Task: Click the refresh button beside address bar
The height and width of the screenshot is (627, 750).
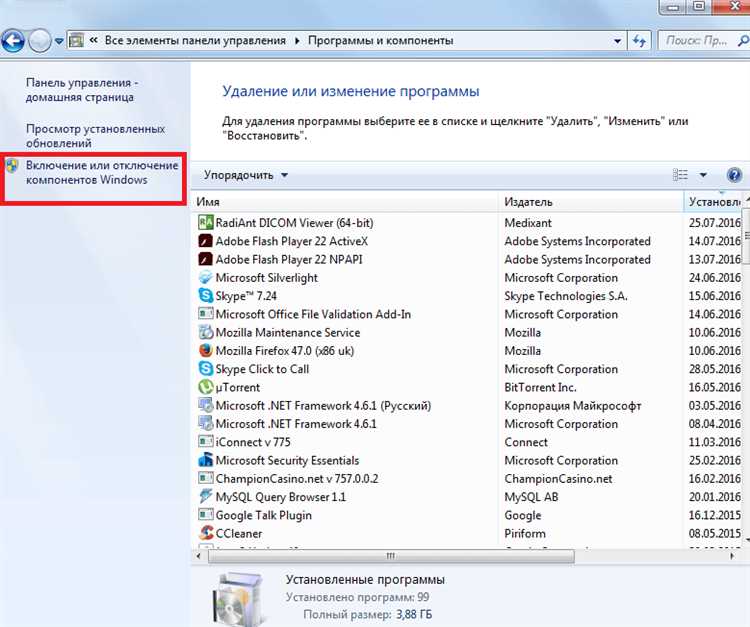Action: point(639,41)
